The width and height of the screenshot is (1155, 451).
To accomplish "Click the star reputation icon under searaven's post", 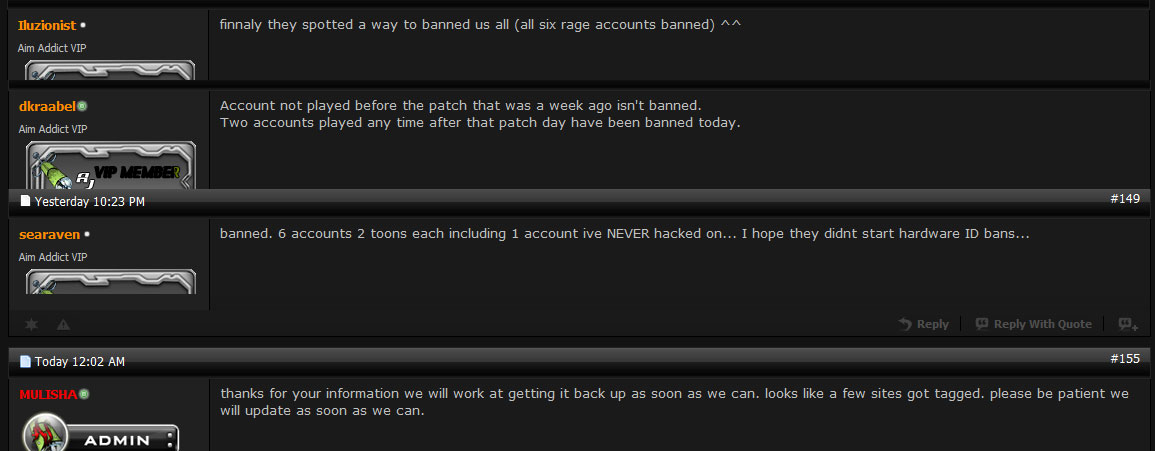I will click(x=31, y=324).
